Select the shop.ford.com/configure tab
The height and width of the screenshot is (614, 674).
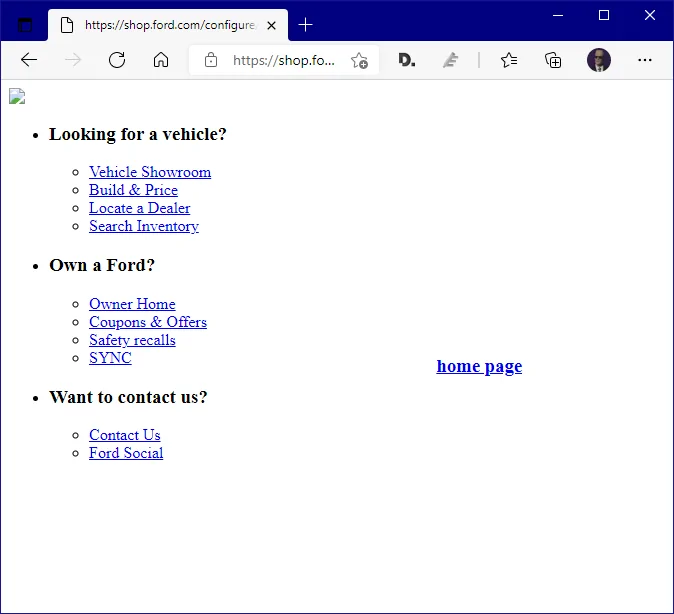[168, 25]
